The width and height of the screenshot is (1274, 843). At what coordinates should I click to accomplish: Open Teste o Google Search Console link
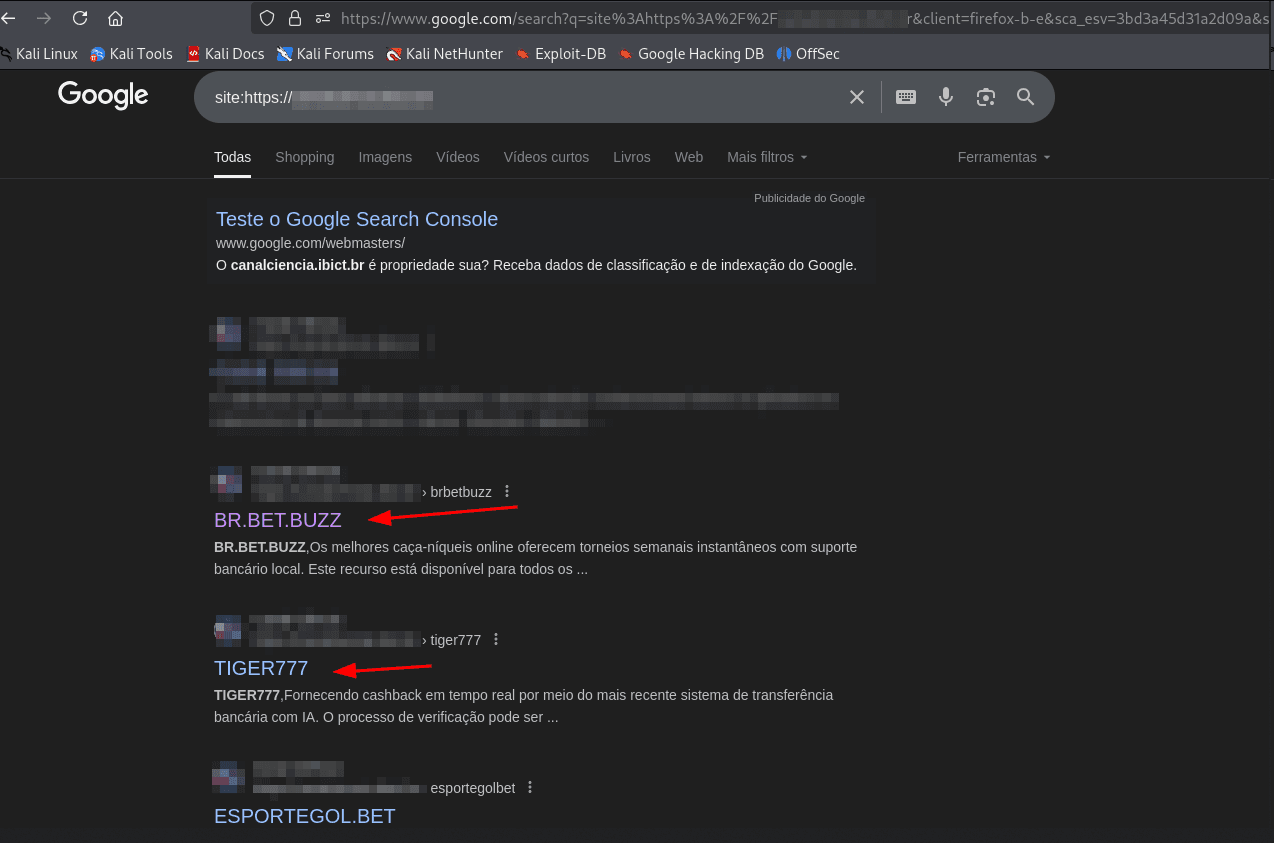tap(357, 219)
